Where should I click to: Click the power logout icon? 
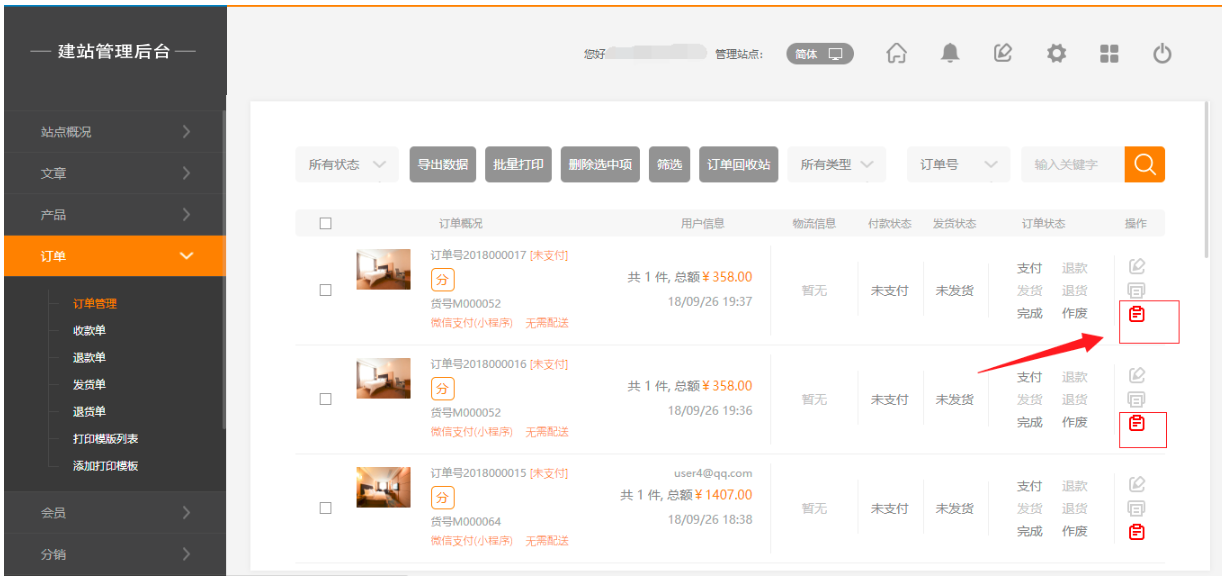(x=1162, y=54)
